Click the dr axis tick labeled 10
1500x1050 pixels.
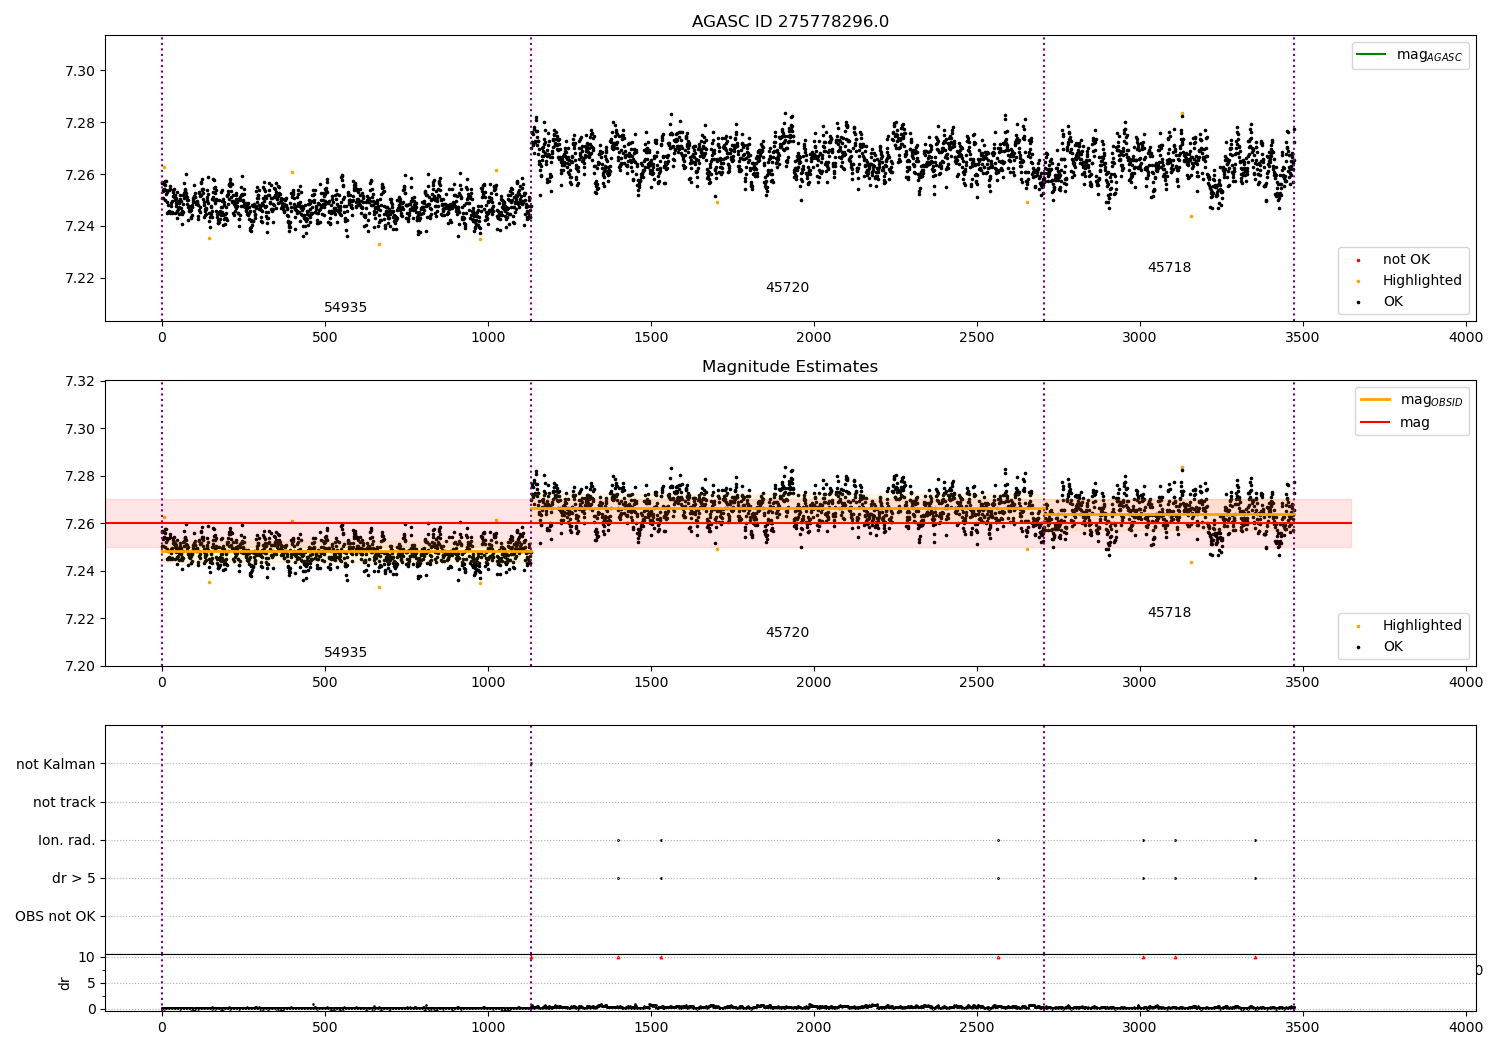click(87, 958)
